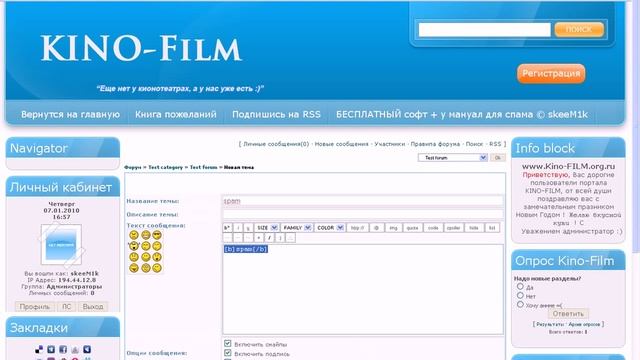The image size is (640, 360).
Task: Toggle the Включить подпись checkbox
Action: 228,353
